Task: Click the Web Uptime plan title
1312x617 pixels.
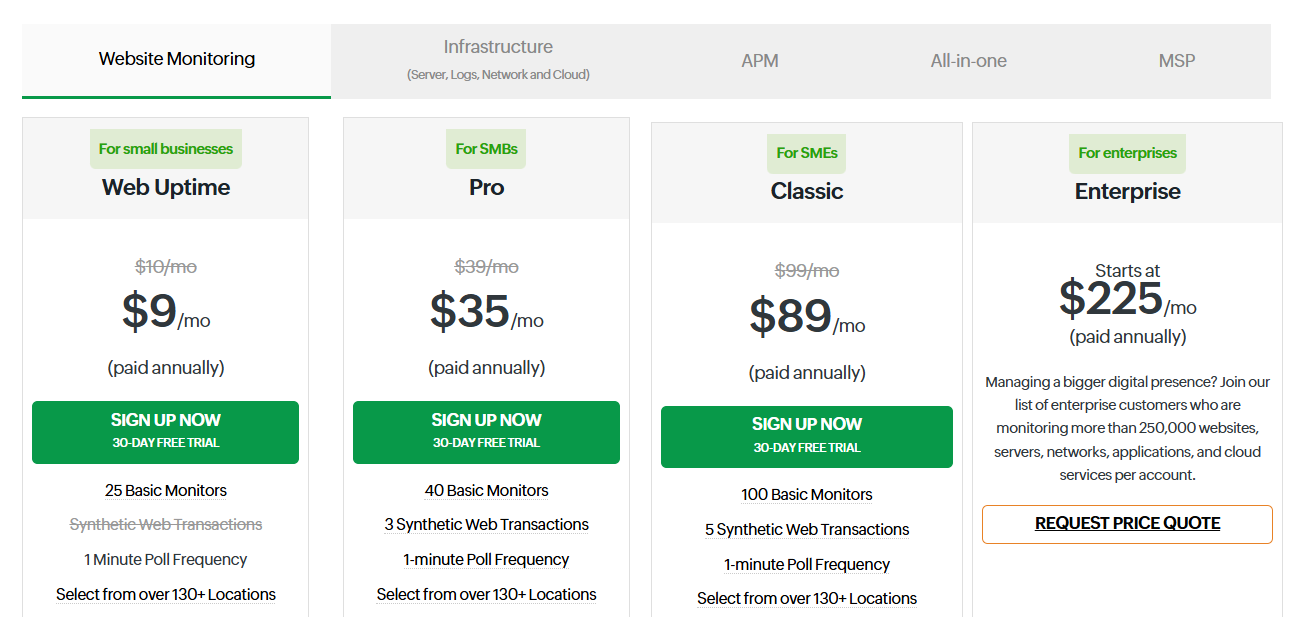Action: pyautogui.click(x=166, y=188)
